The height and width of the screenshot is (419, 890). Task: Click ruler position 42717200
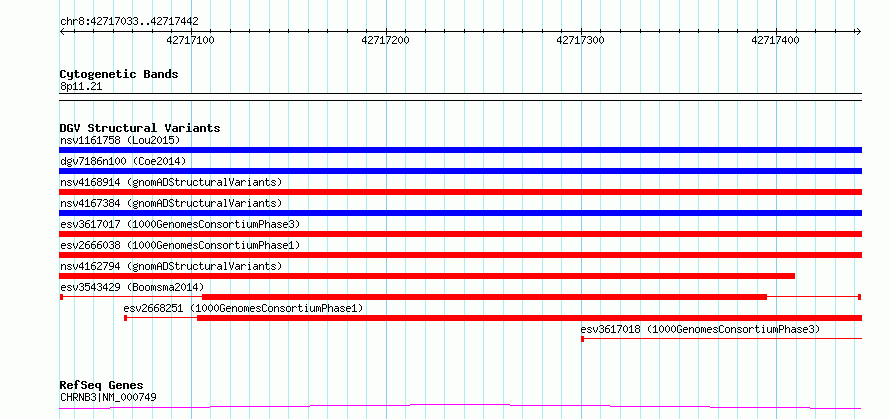385,40
